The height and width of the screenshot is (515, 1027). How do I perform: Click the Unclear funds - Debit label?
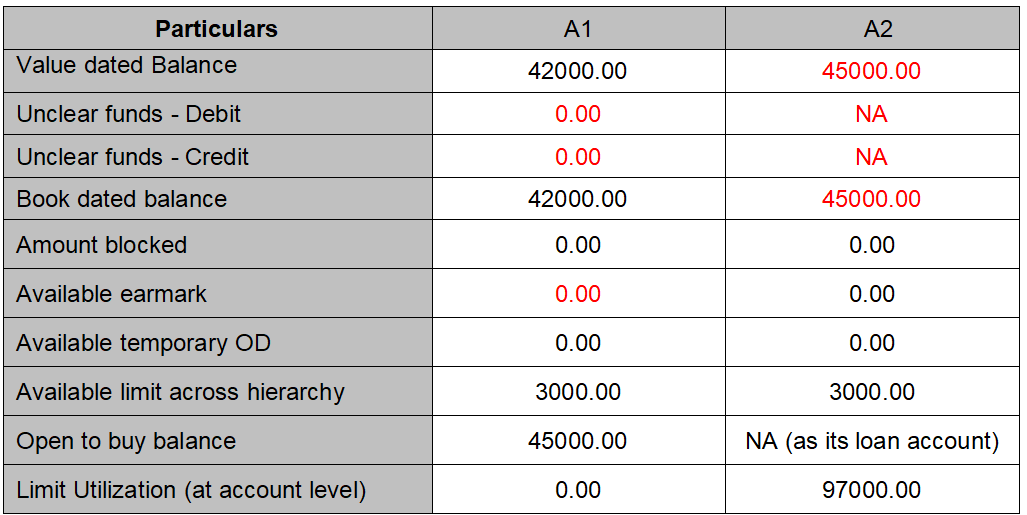pos(129,114)
